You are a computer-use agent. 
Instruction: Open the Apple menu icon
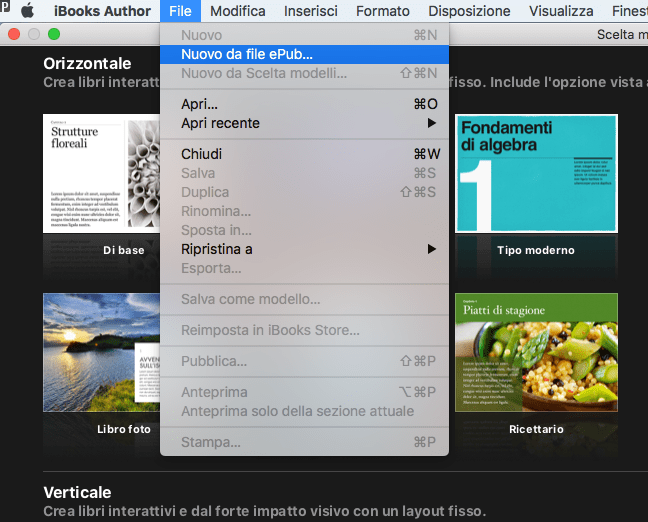[27, 11]
